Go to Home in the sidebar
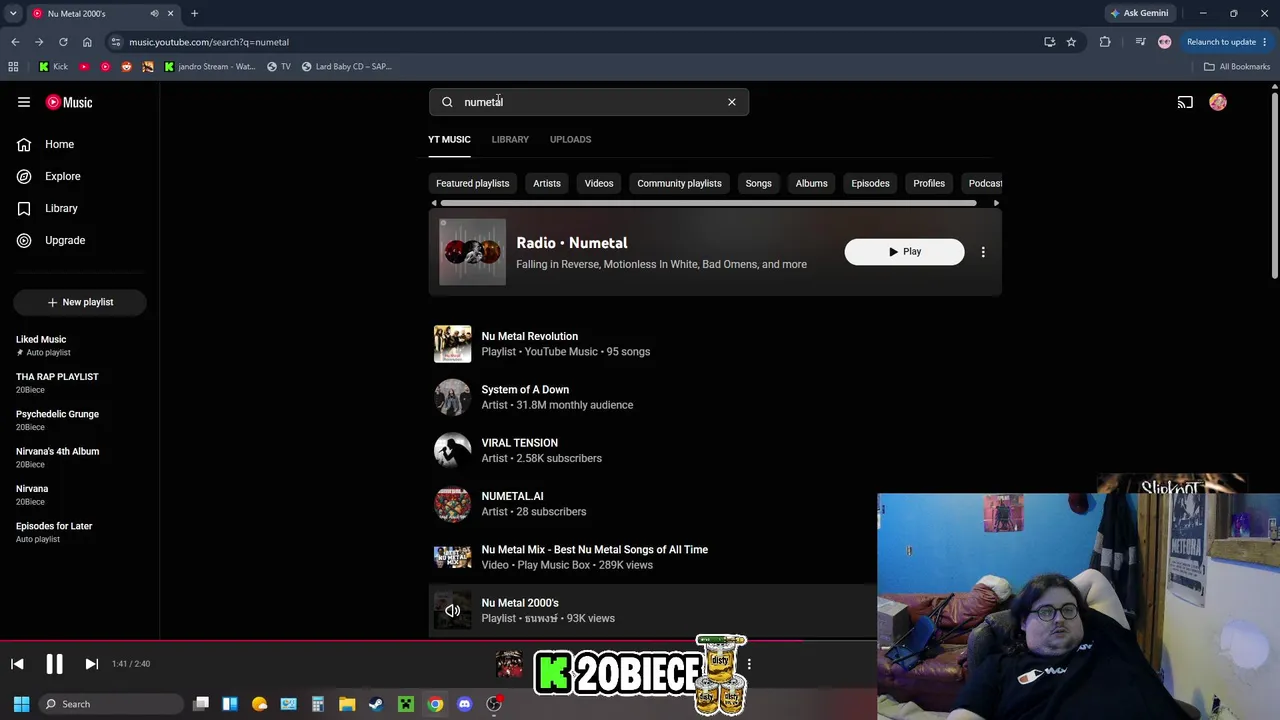Screen dimensions: 1280x720 [x=80, y=144]
